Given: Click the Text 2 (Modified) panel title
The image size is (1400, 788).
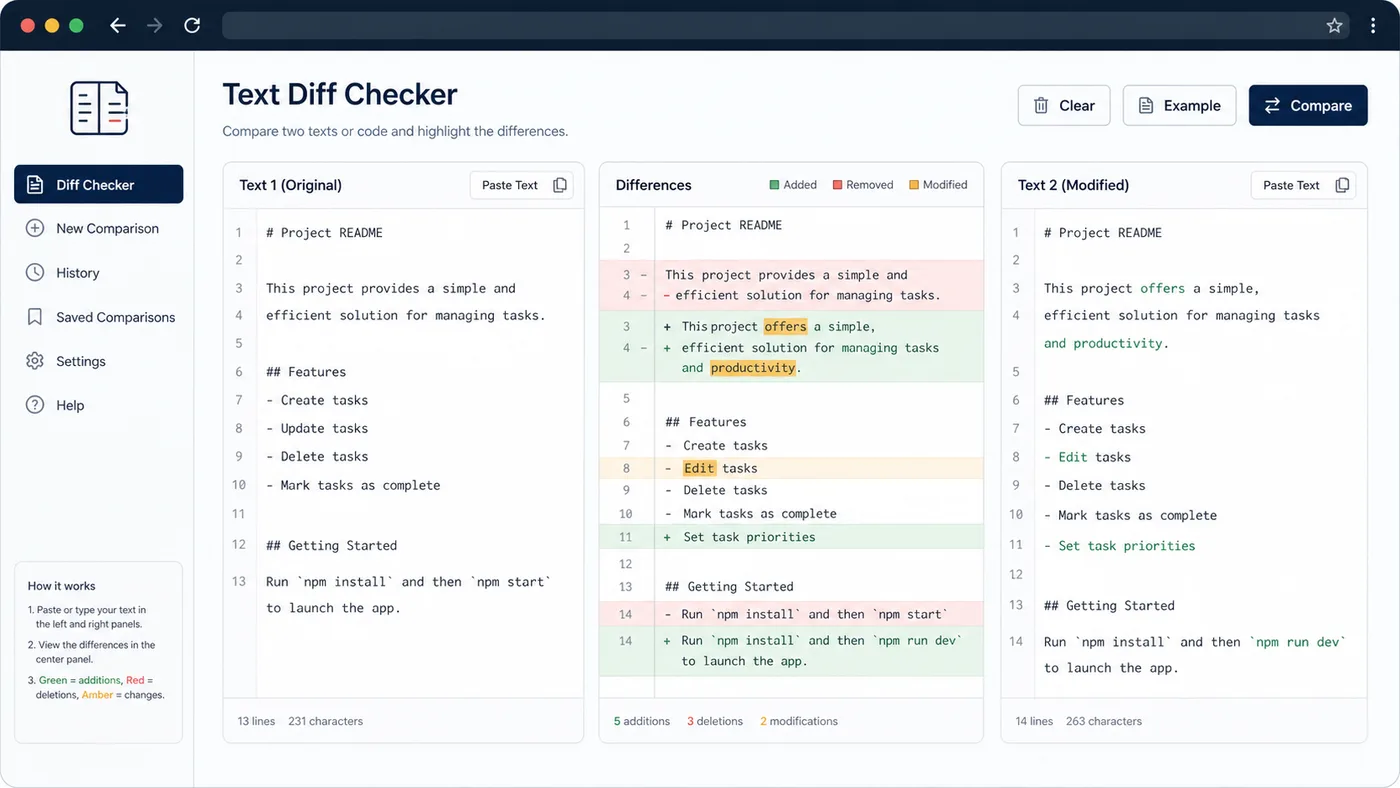Looking at the screenshot, I should 1073,185.
